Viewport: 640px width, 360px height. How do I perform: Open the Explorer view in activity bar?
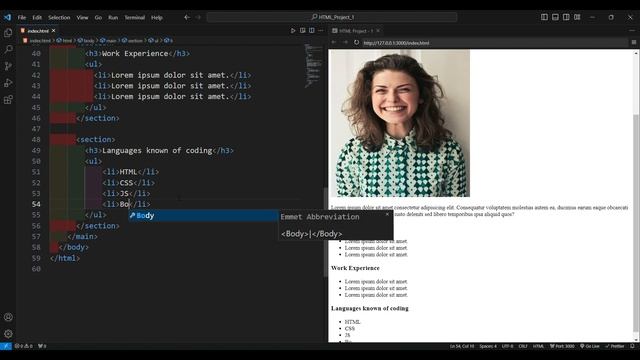8,33
